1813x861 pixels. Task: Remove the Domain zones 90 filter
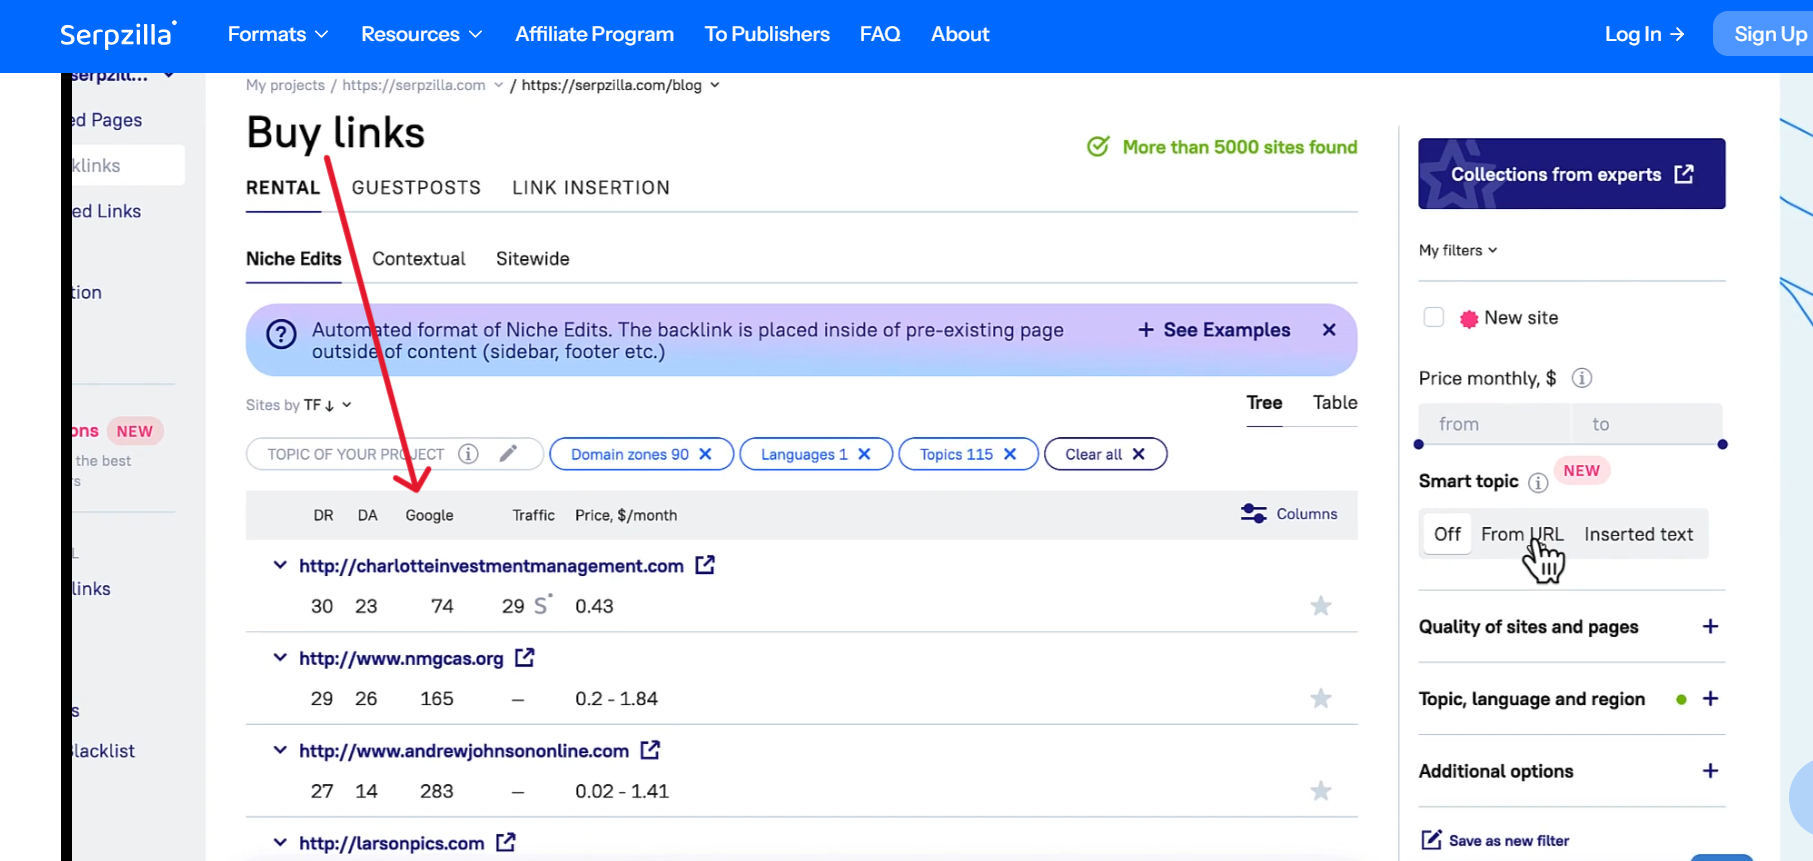[x=706, y=454]
